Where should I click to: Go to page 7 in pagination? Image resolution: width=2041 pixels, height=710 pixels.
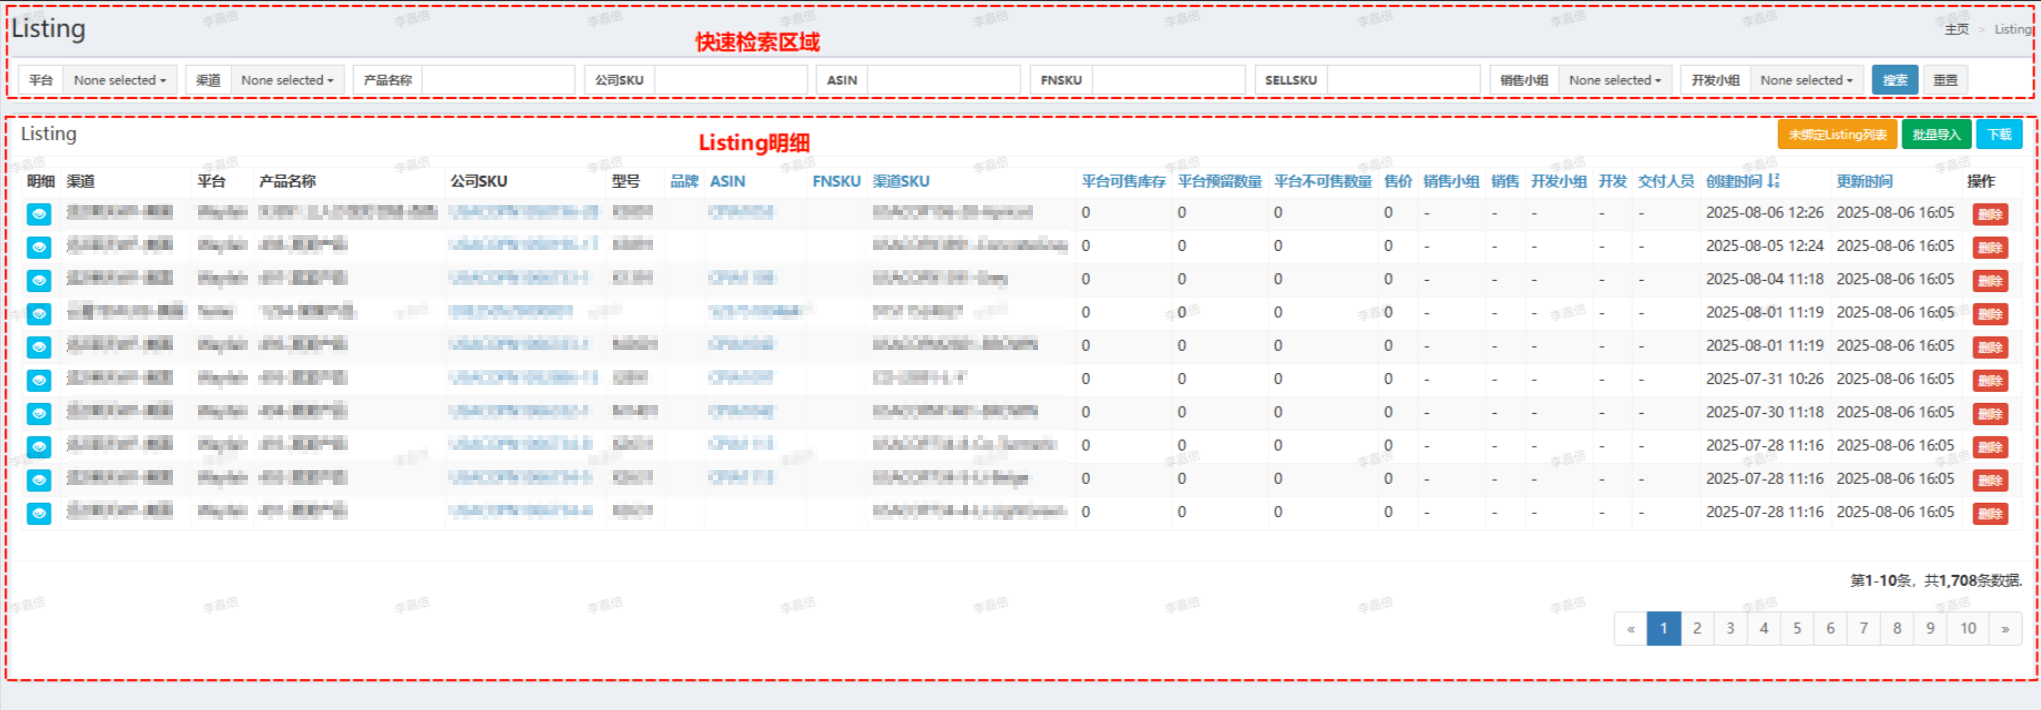pyautogui.click(x=1864, y=628)
